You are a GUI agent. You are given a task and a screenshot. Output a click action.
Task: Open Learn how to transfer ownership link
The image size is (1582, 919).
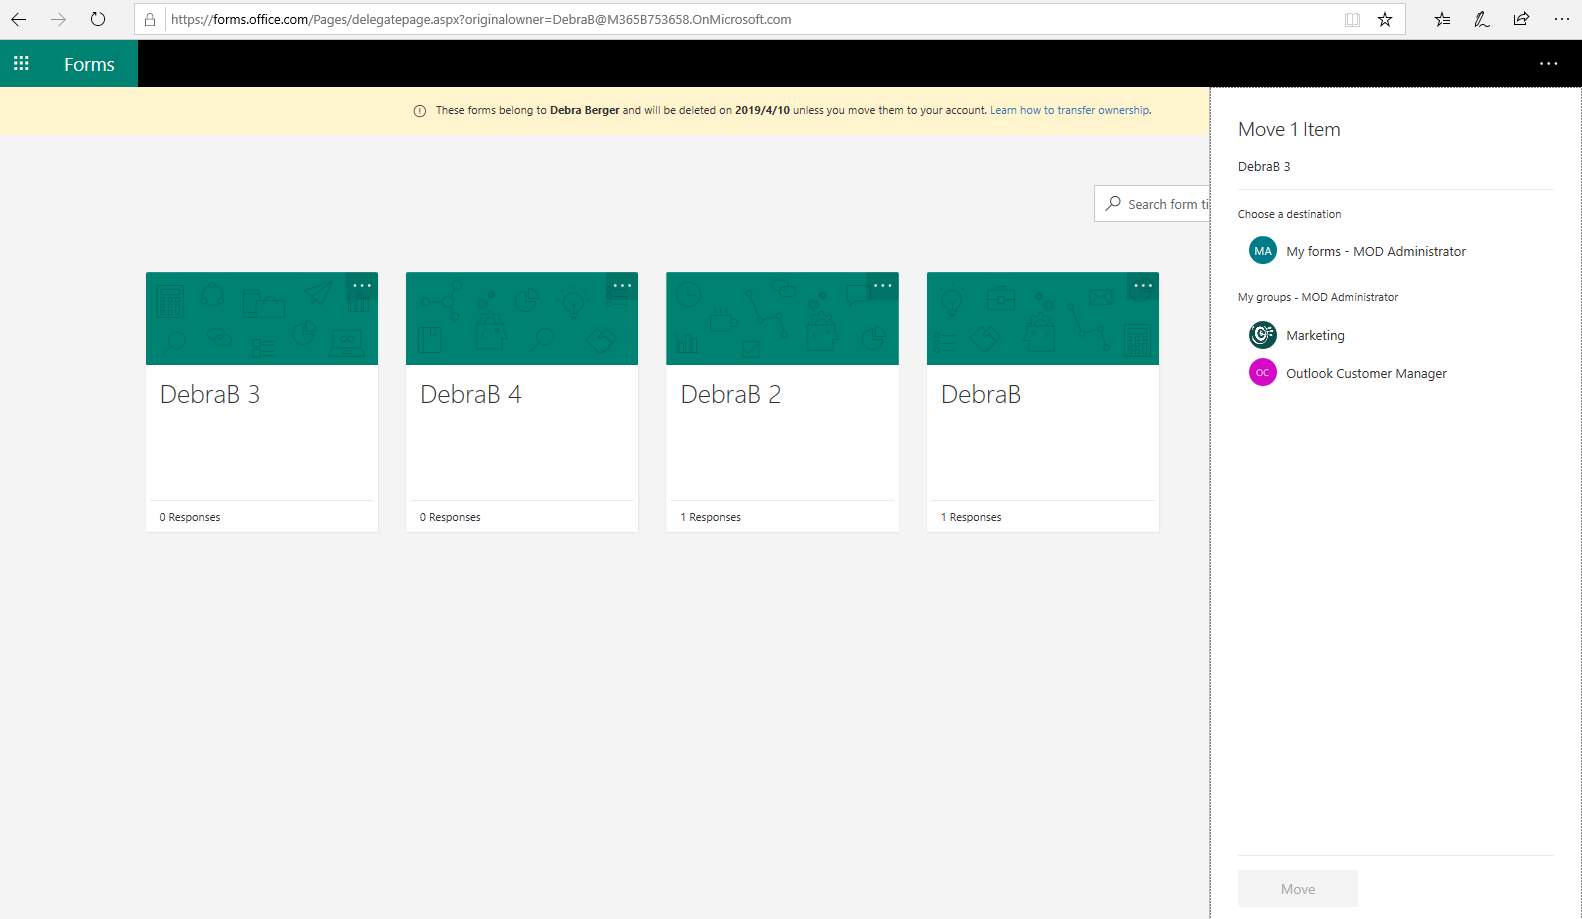pos(1070,110)
